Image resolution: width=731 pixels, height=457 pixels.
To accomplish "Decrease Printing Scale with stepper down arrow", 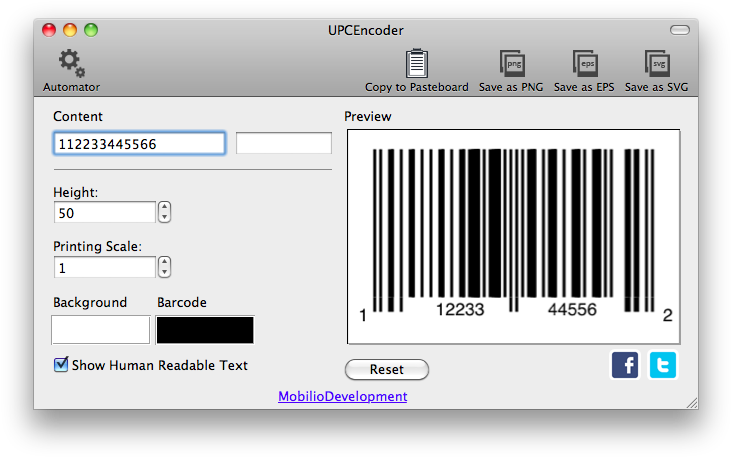I will click(164, 272).
